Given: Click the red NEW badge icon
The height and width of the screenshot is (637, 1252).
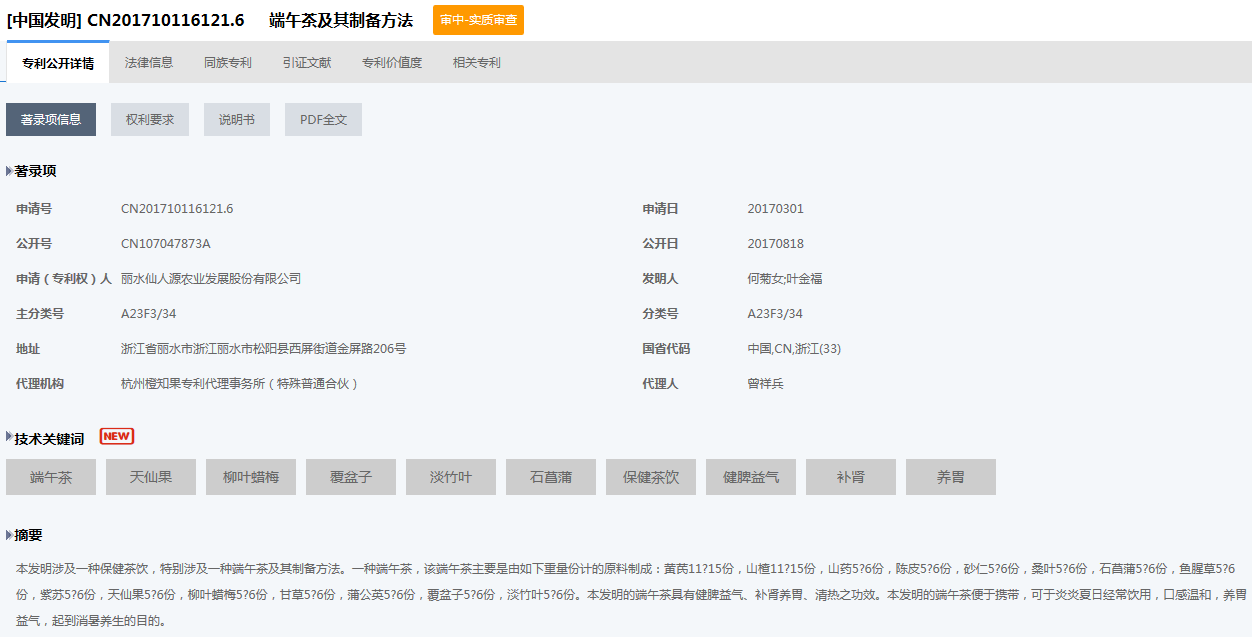Looking at the screenshot, I should 117,436.
